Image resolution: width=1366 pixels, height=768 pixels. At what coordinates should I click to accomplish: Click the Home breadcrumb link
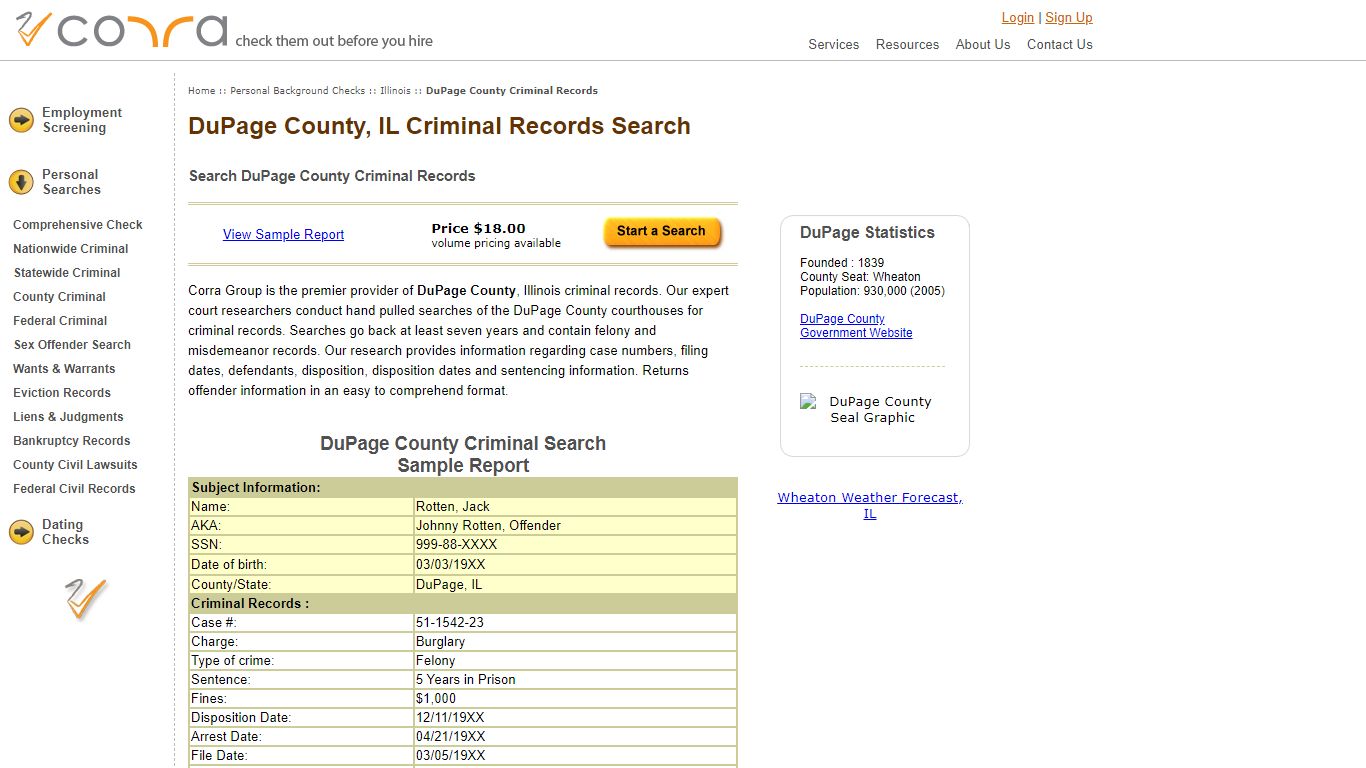coord(201,90)
